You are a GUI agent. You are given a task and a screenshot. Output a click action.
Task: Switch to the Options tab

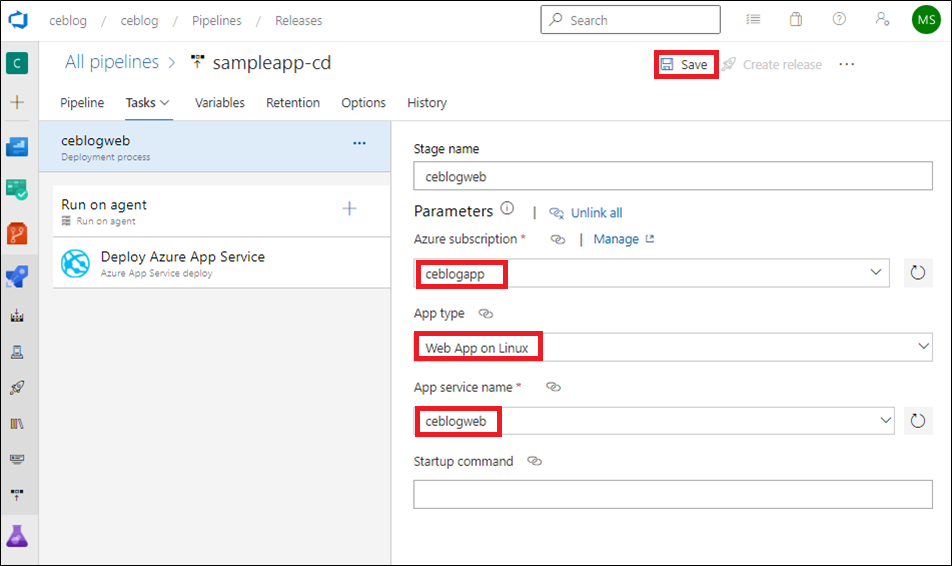coord(363,103)
